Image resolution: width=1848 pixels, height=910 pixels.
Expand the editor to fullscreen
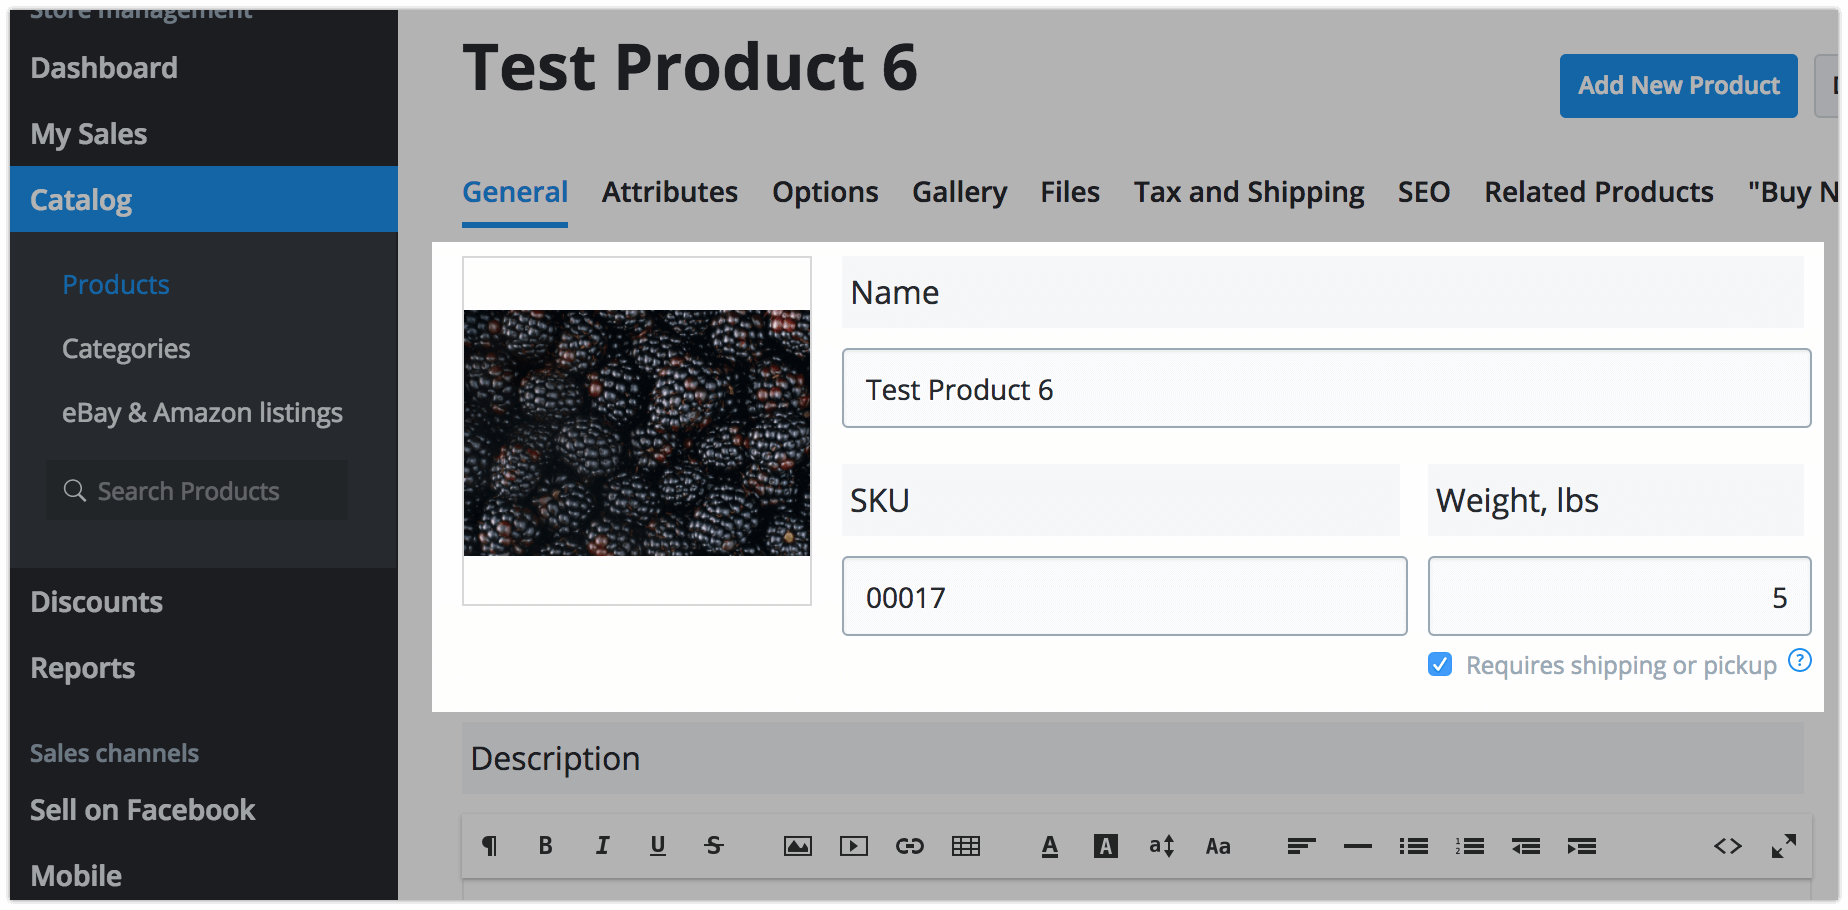coord(1783,846)
